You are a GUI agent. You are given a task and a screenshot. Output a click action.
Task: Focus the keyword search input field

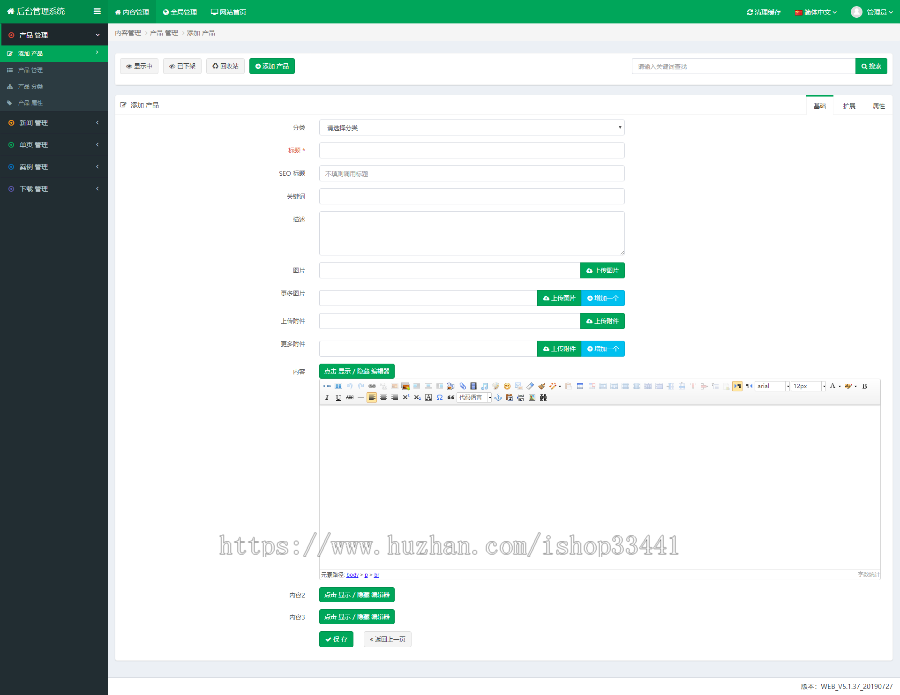(743, 66)
